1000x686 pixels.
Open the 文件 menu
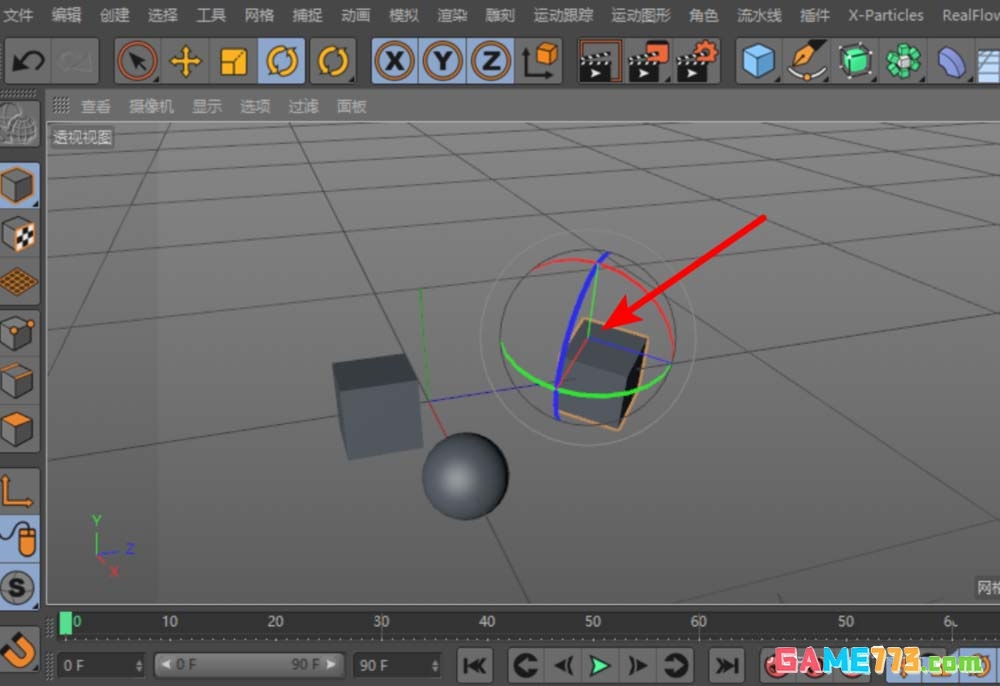[x=19, y=15]
